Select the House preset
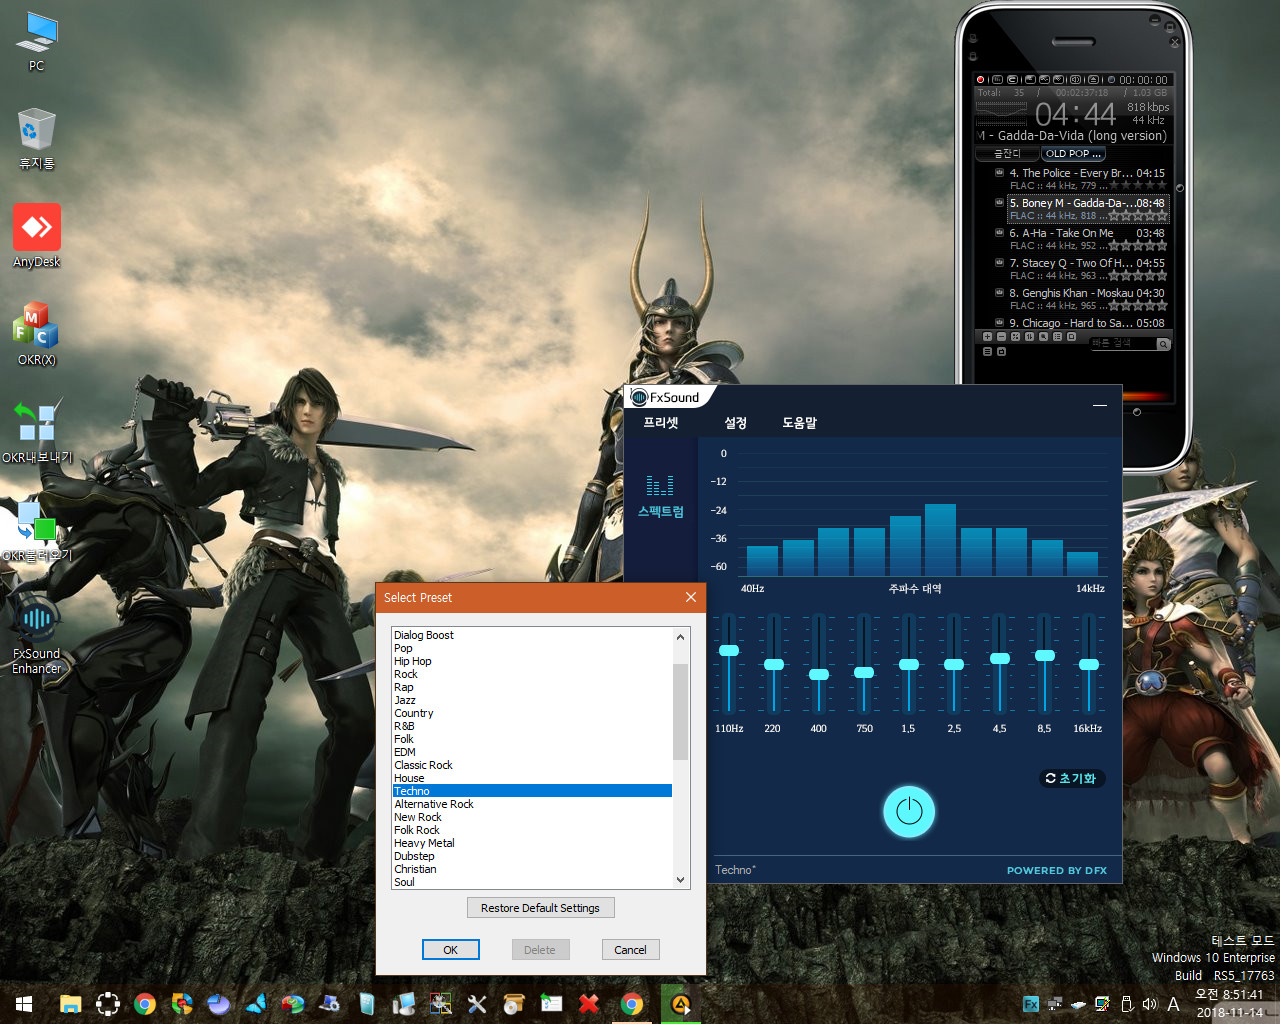The width and height of the screenshot is (1280, 1024). click(532, 778)
